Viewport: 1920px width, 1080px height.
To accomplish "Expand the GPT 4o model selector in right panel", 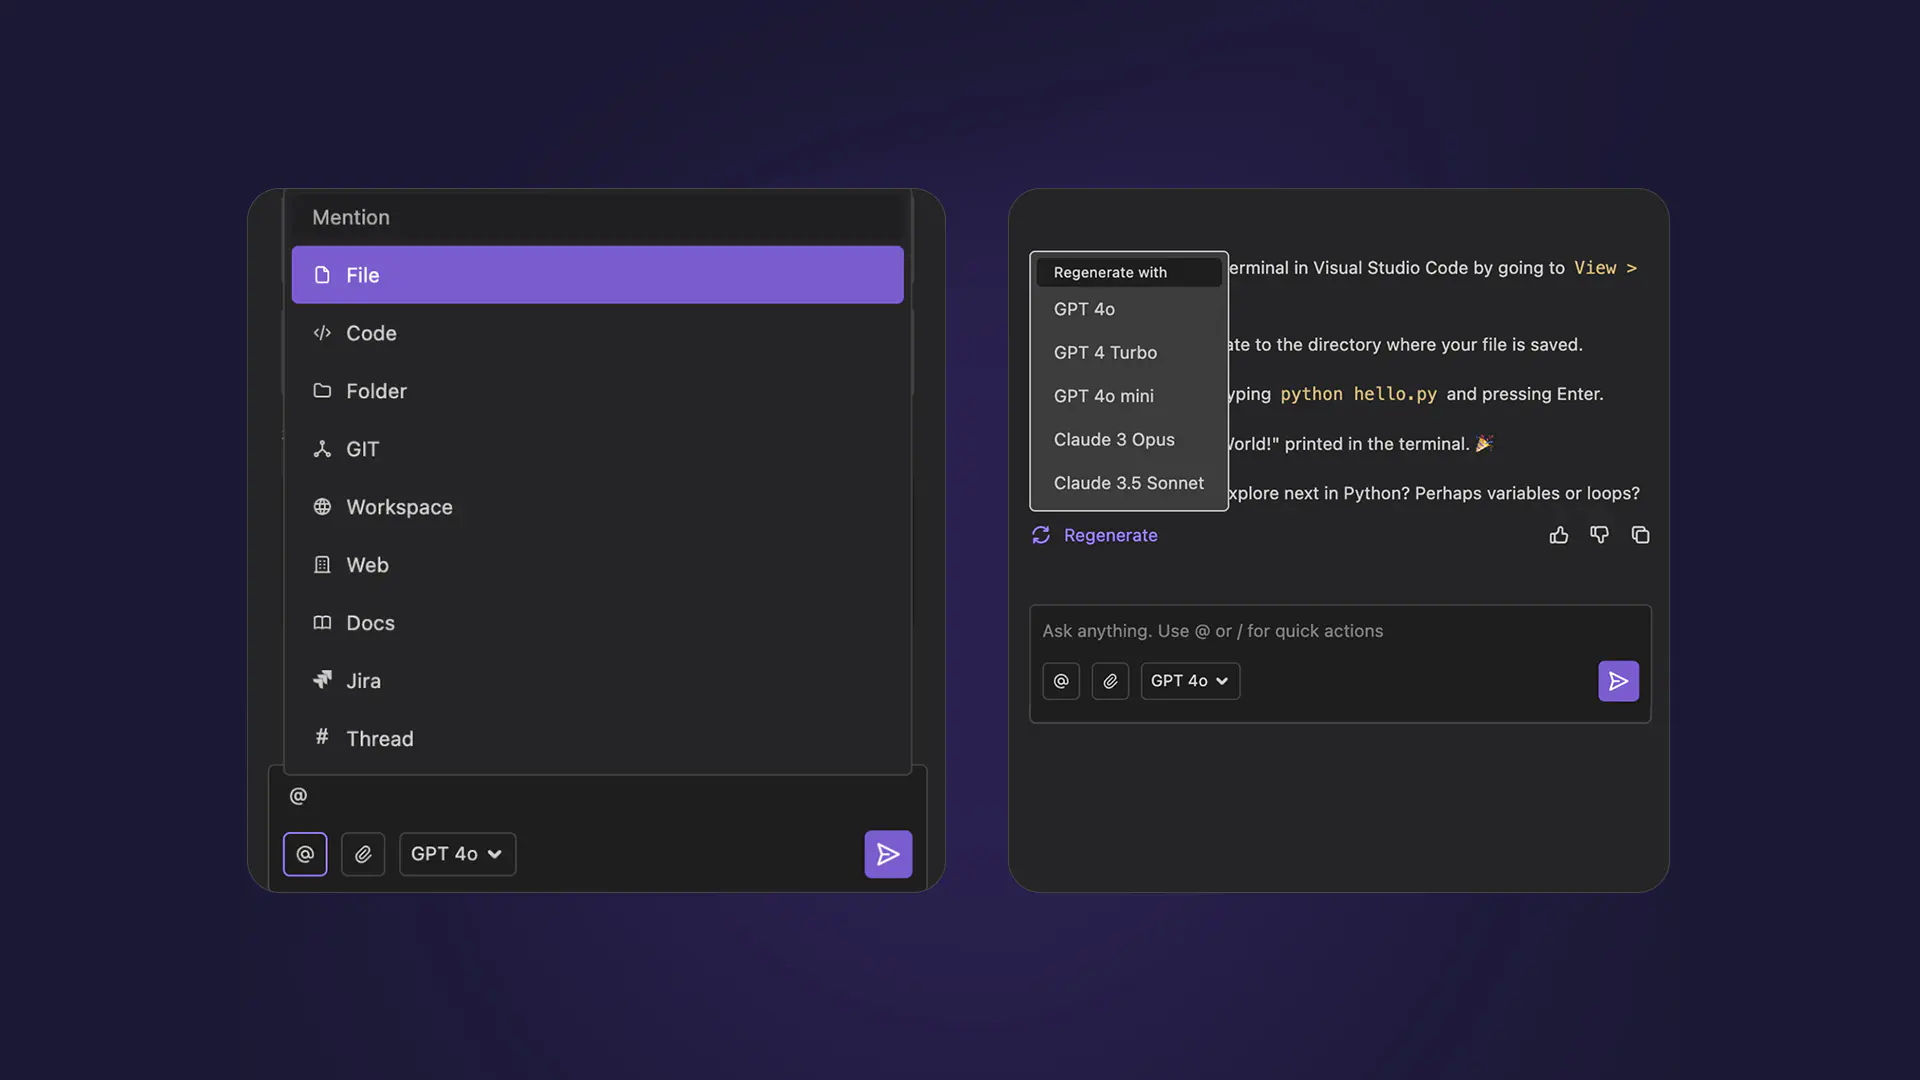I will (1189, 681).
